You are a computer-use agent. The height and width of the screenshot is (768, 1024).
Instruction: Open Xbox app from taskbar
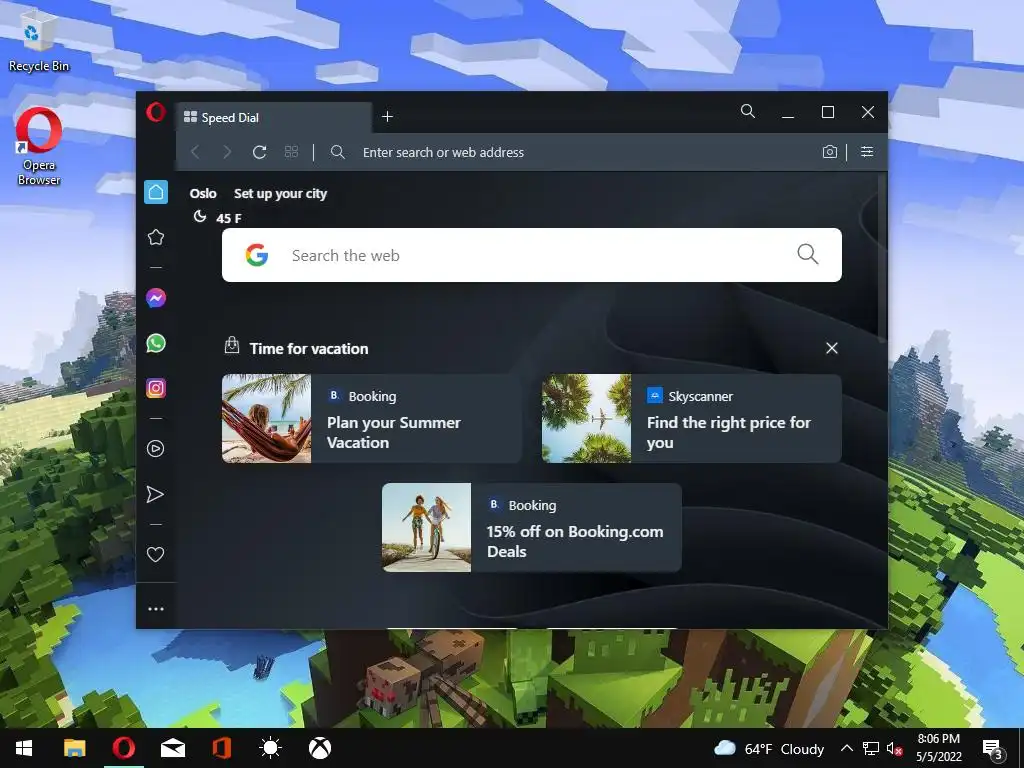click(319, 748)
